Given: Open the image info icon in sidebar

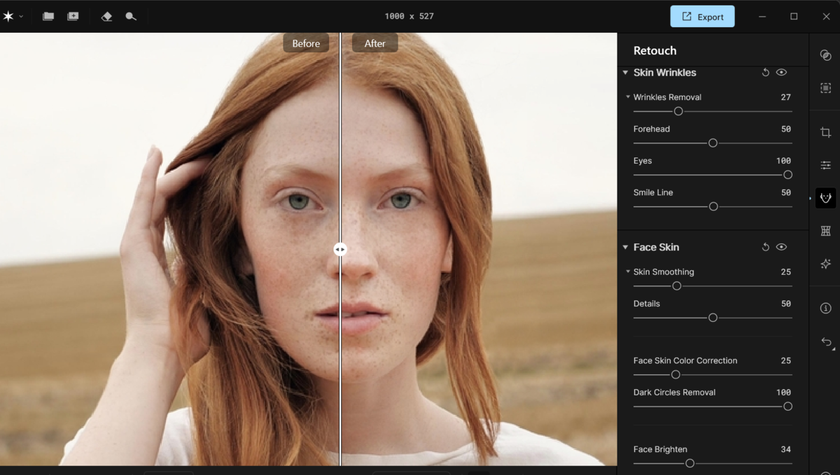Looking at the screenshot, I should [826, 308].
